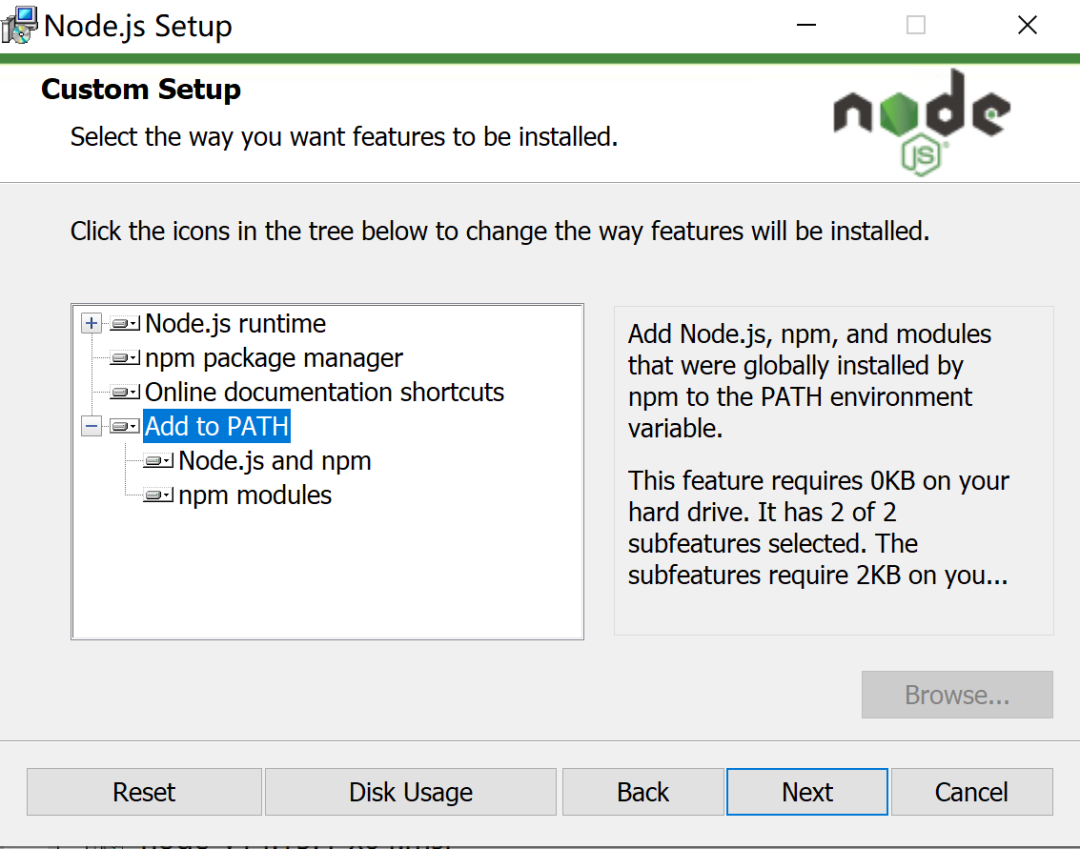The width and height of the screenshot is (1080, 849).
Task: Select the npm package manager tree item
Action: 273,358
